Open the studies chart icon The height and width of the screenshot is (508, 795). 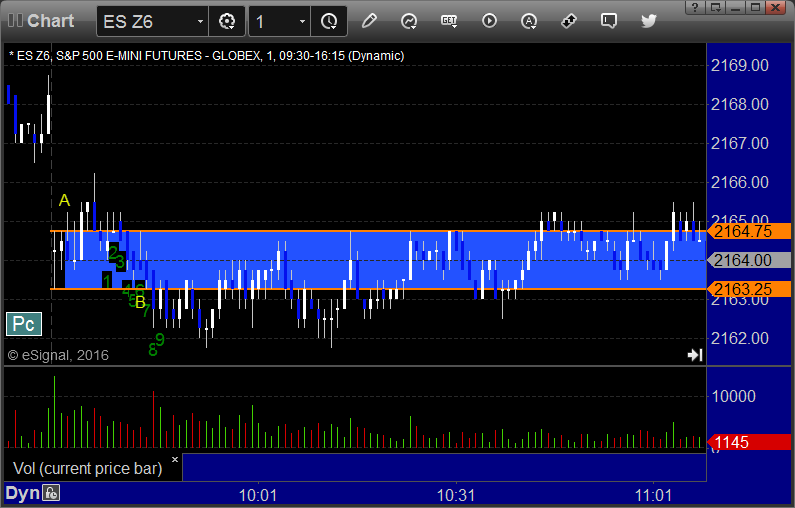[x=409, y=21]
